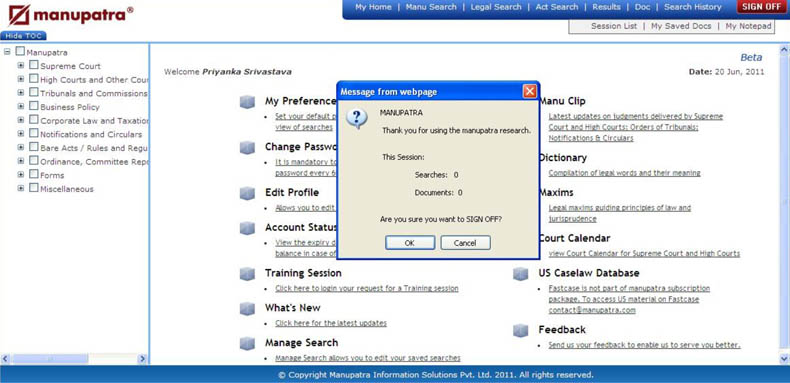Viewport: 790px width, 383px height.
Task: Click the main page scroll-up arrow
Action: click(x=784, y=49)
